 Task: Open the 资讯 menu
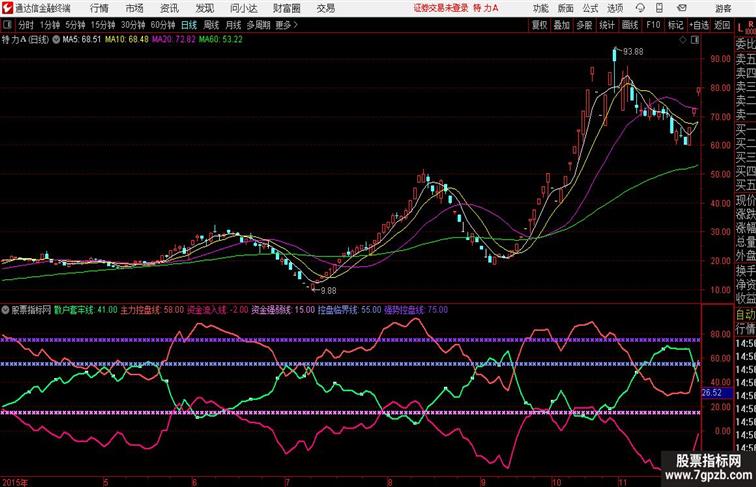pos(169,8)
